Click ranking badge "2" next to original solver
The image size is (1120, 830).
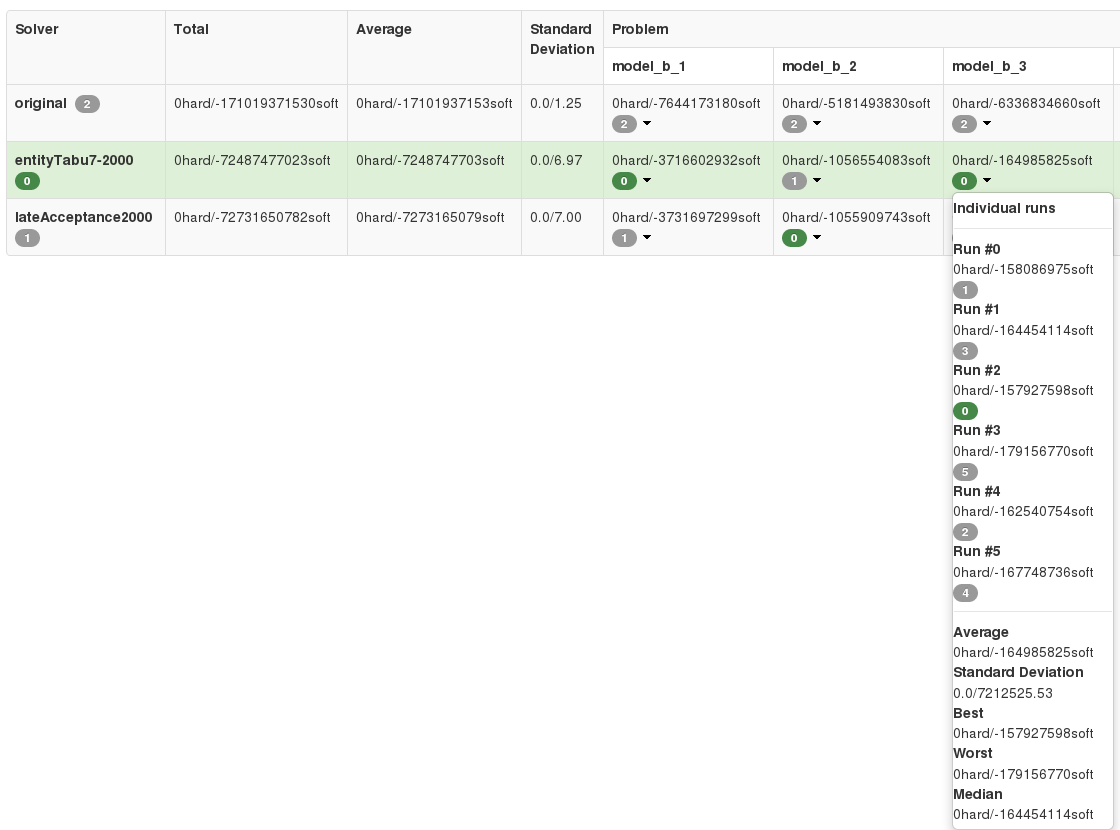point(87,104)
